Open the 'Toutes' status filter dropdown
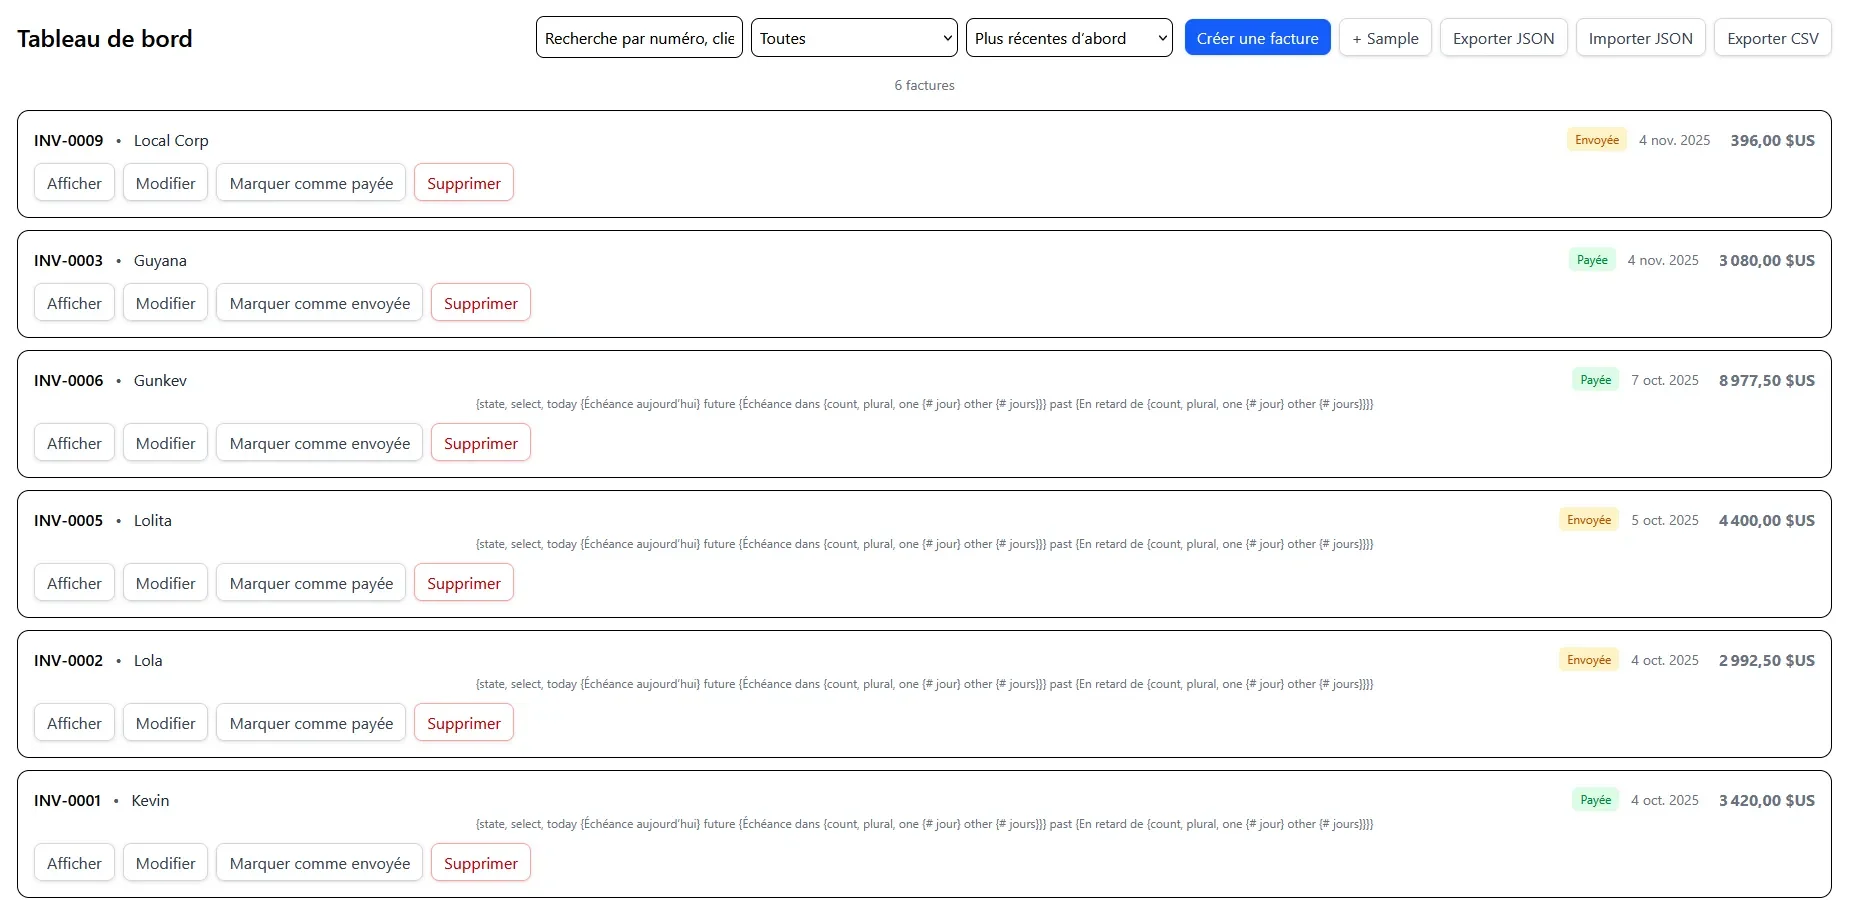The height and width of the screenshot is (911, 1862). pos(853,38)
